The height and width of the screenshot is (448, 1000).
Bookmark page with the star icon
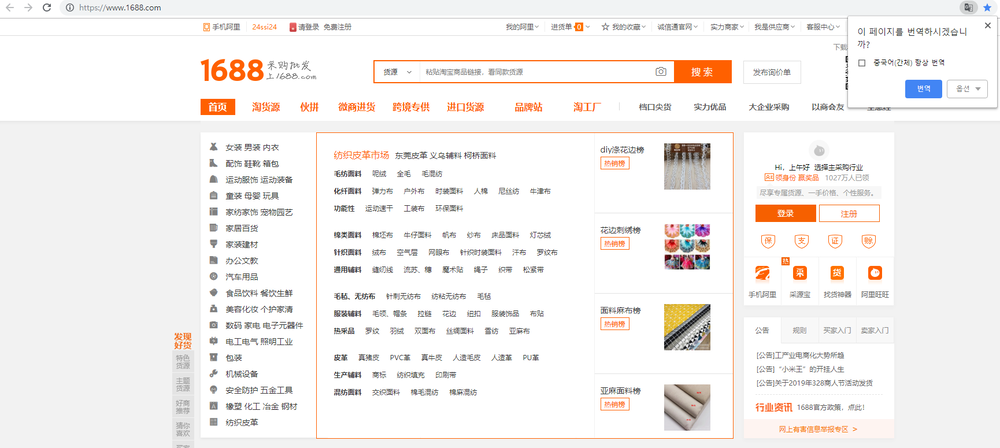[x=987, y=8]
